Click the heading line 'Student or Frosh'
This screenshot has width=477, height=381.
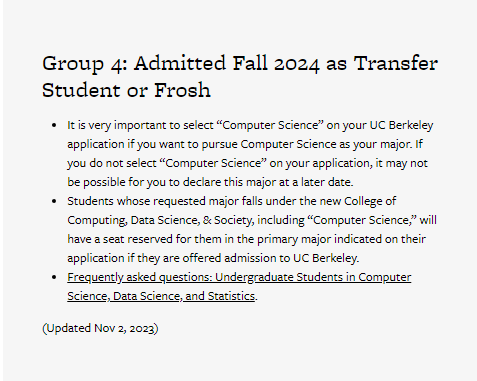click(x=126, y=90)
